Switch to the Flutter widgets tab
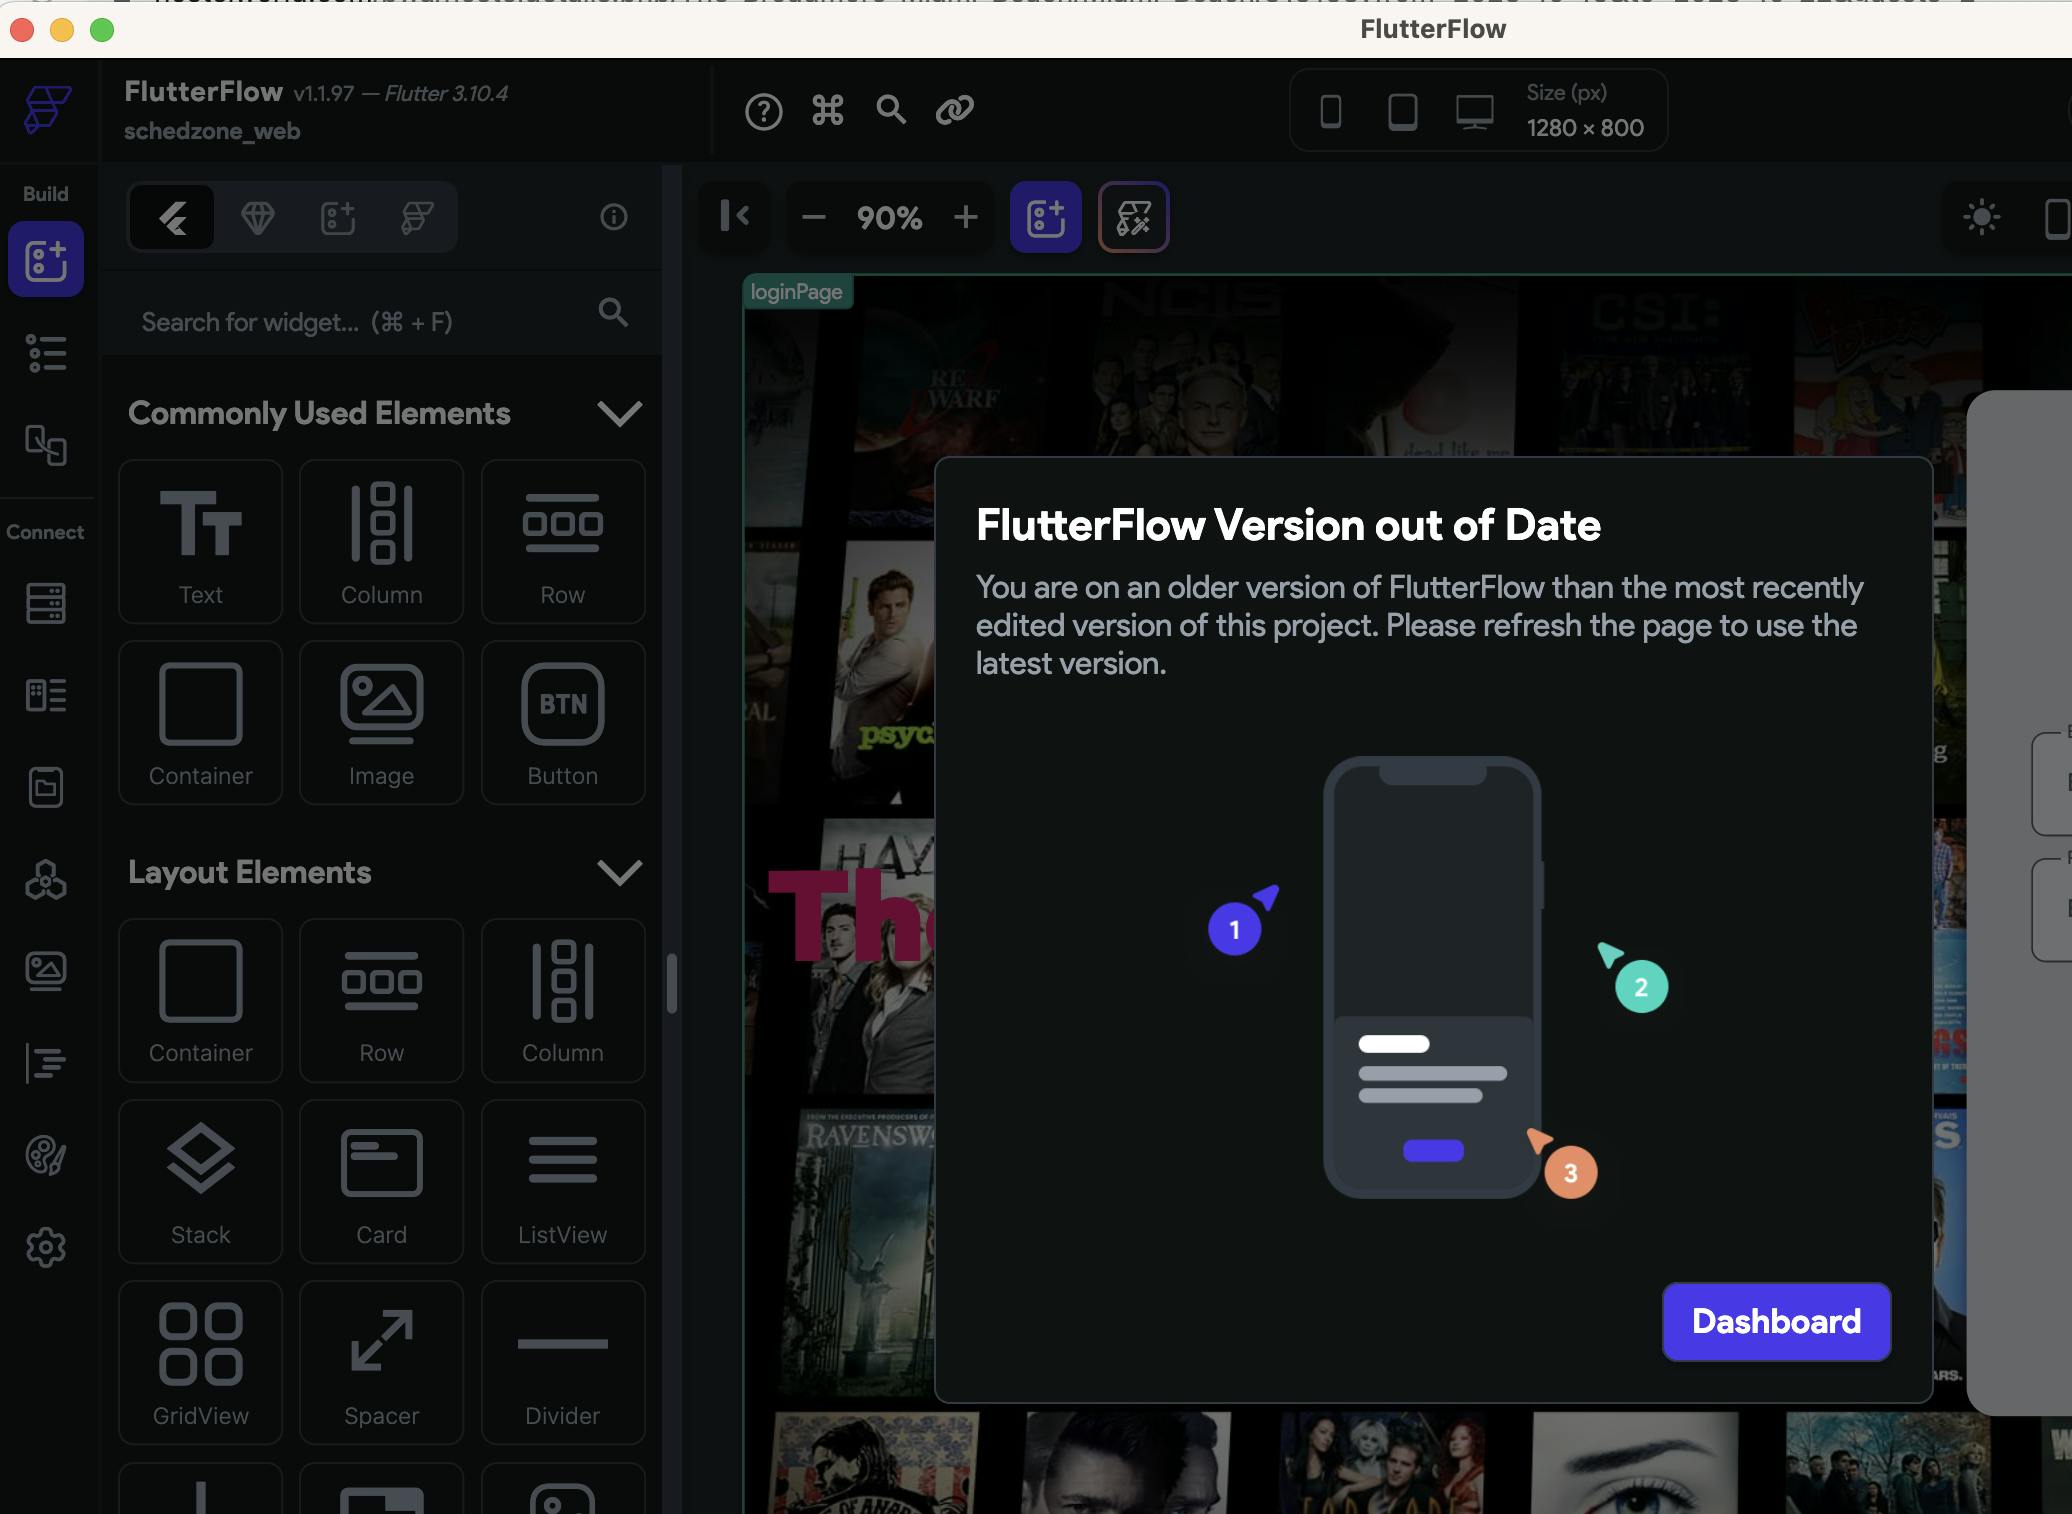The image size is (2072, 1514). tap(173, 217)
